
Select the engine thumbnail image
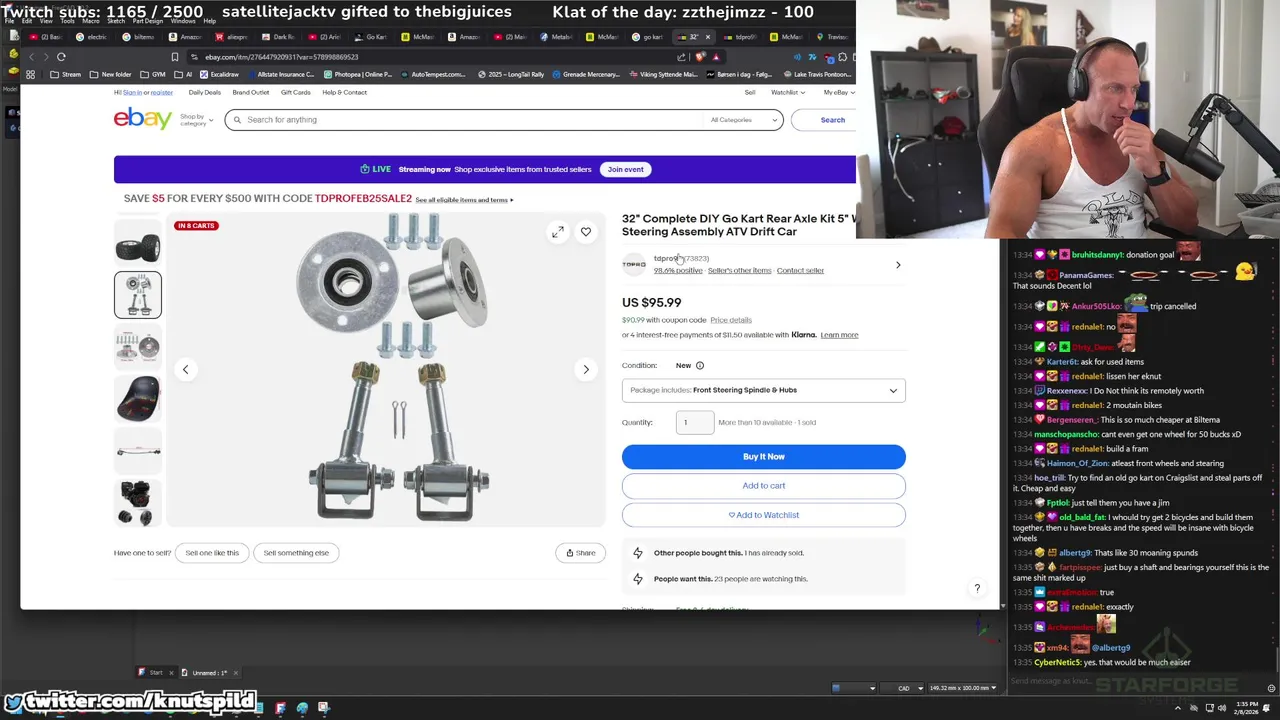point(138,503)
